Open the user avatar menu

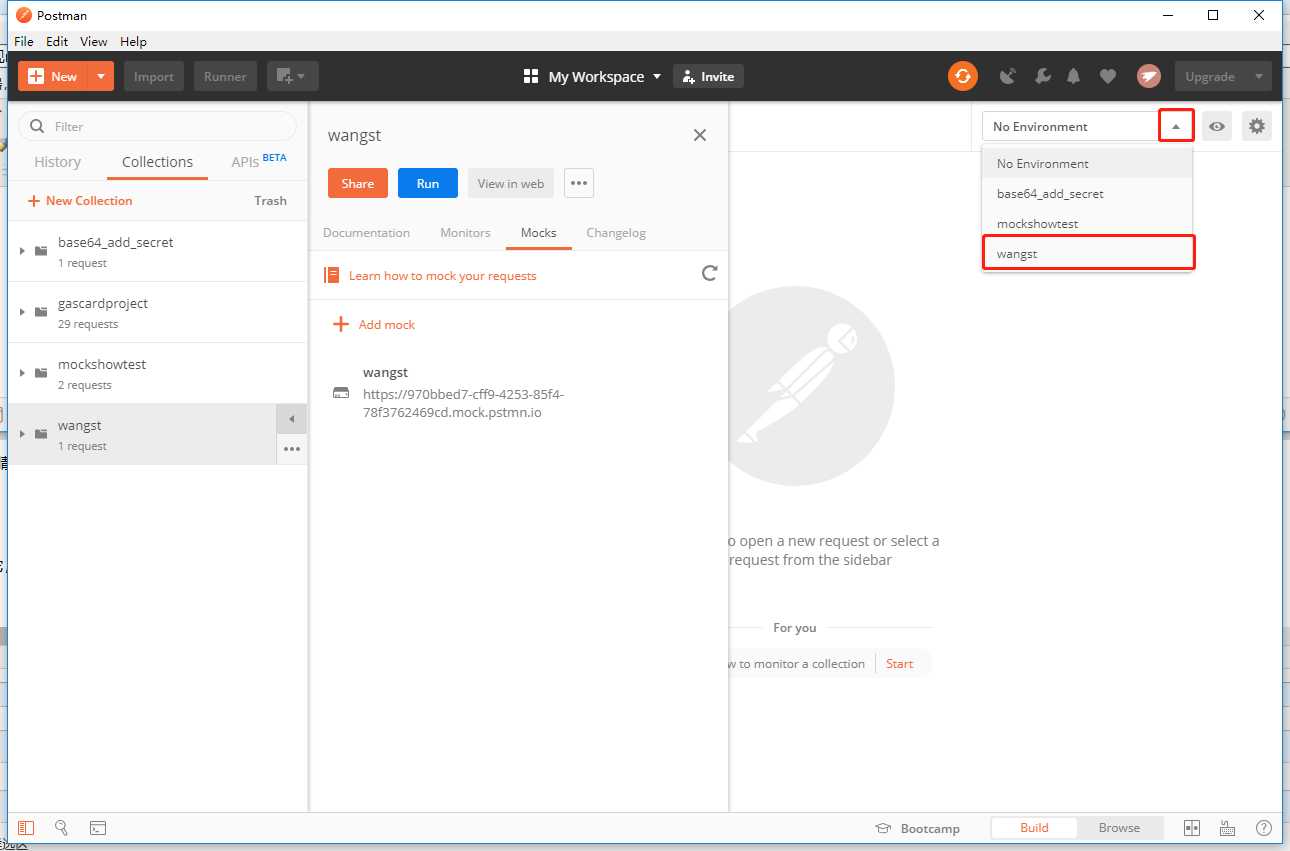coord(1148,76)
